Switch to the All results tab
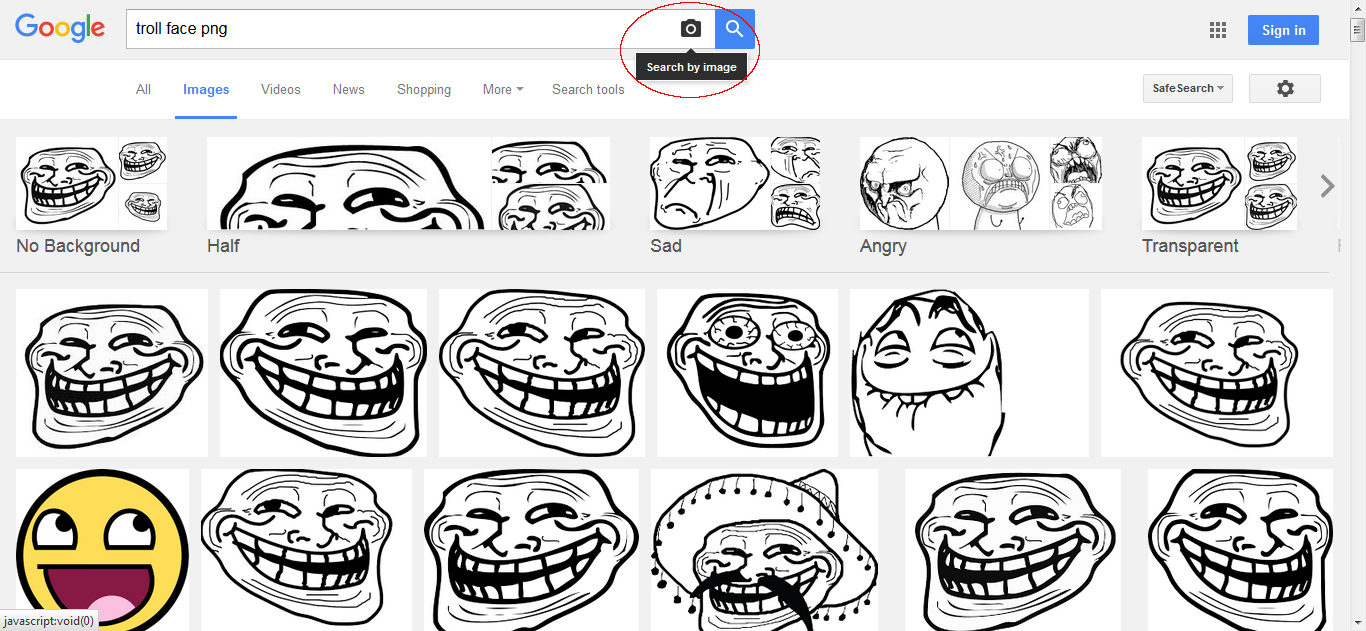The width and height of the screenshot is (1366, 631). (143, 89)
